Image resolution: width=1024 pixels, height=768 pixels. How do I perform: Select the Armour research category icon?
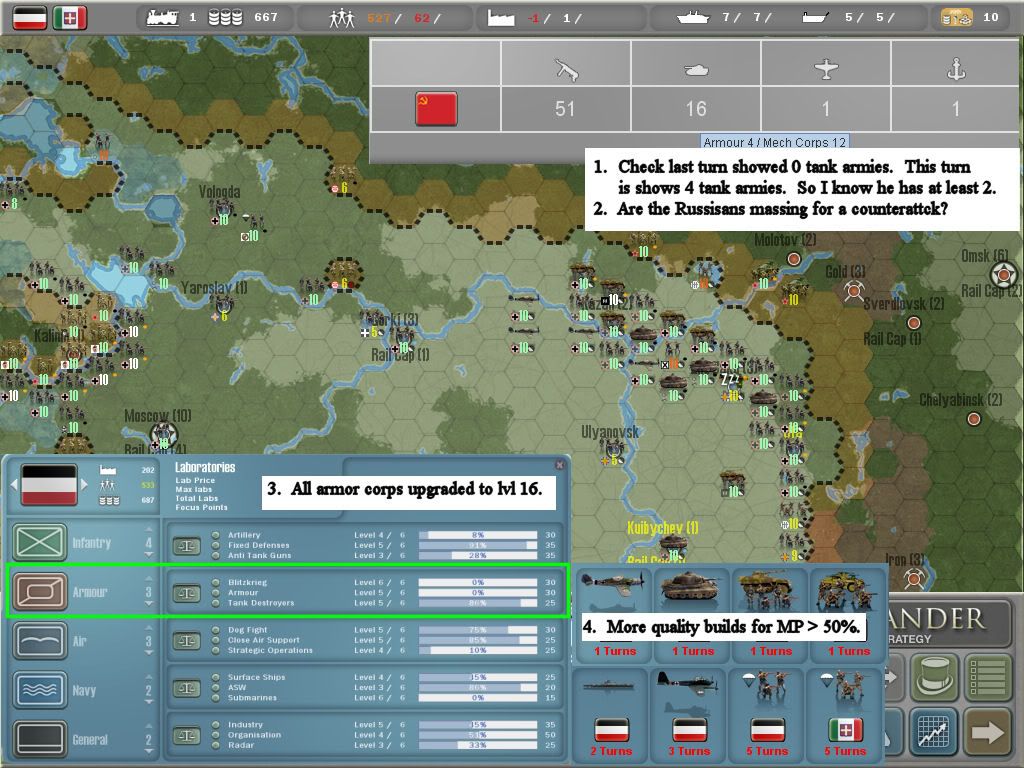(x=40, y=592)
